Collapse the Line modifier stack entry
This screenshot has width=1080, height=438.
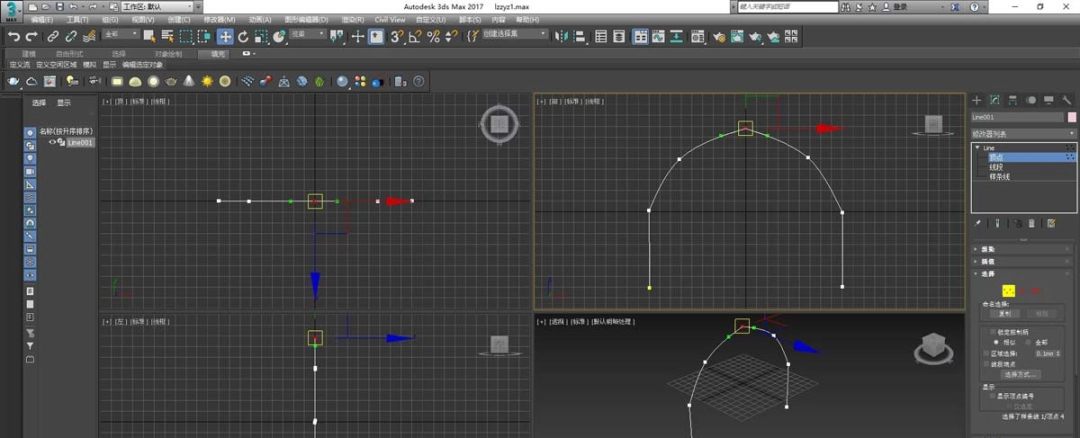(x=977, y=148)
